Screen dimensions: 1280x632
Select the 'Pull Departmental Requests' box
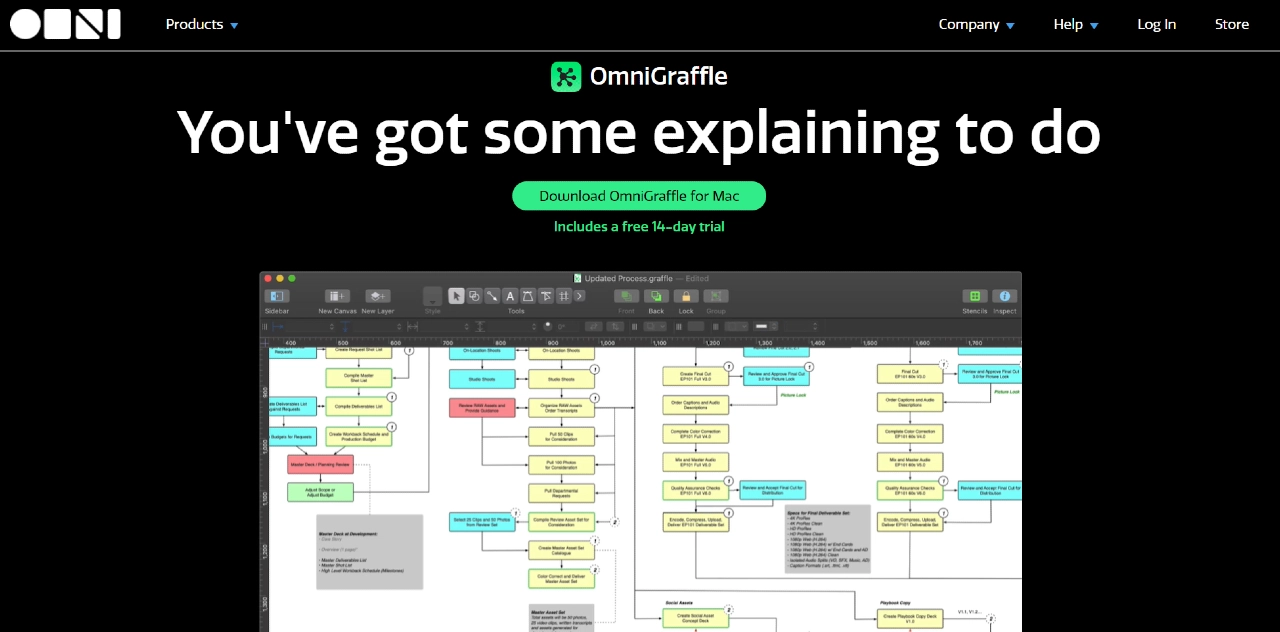561,493
